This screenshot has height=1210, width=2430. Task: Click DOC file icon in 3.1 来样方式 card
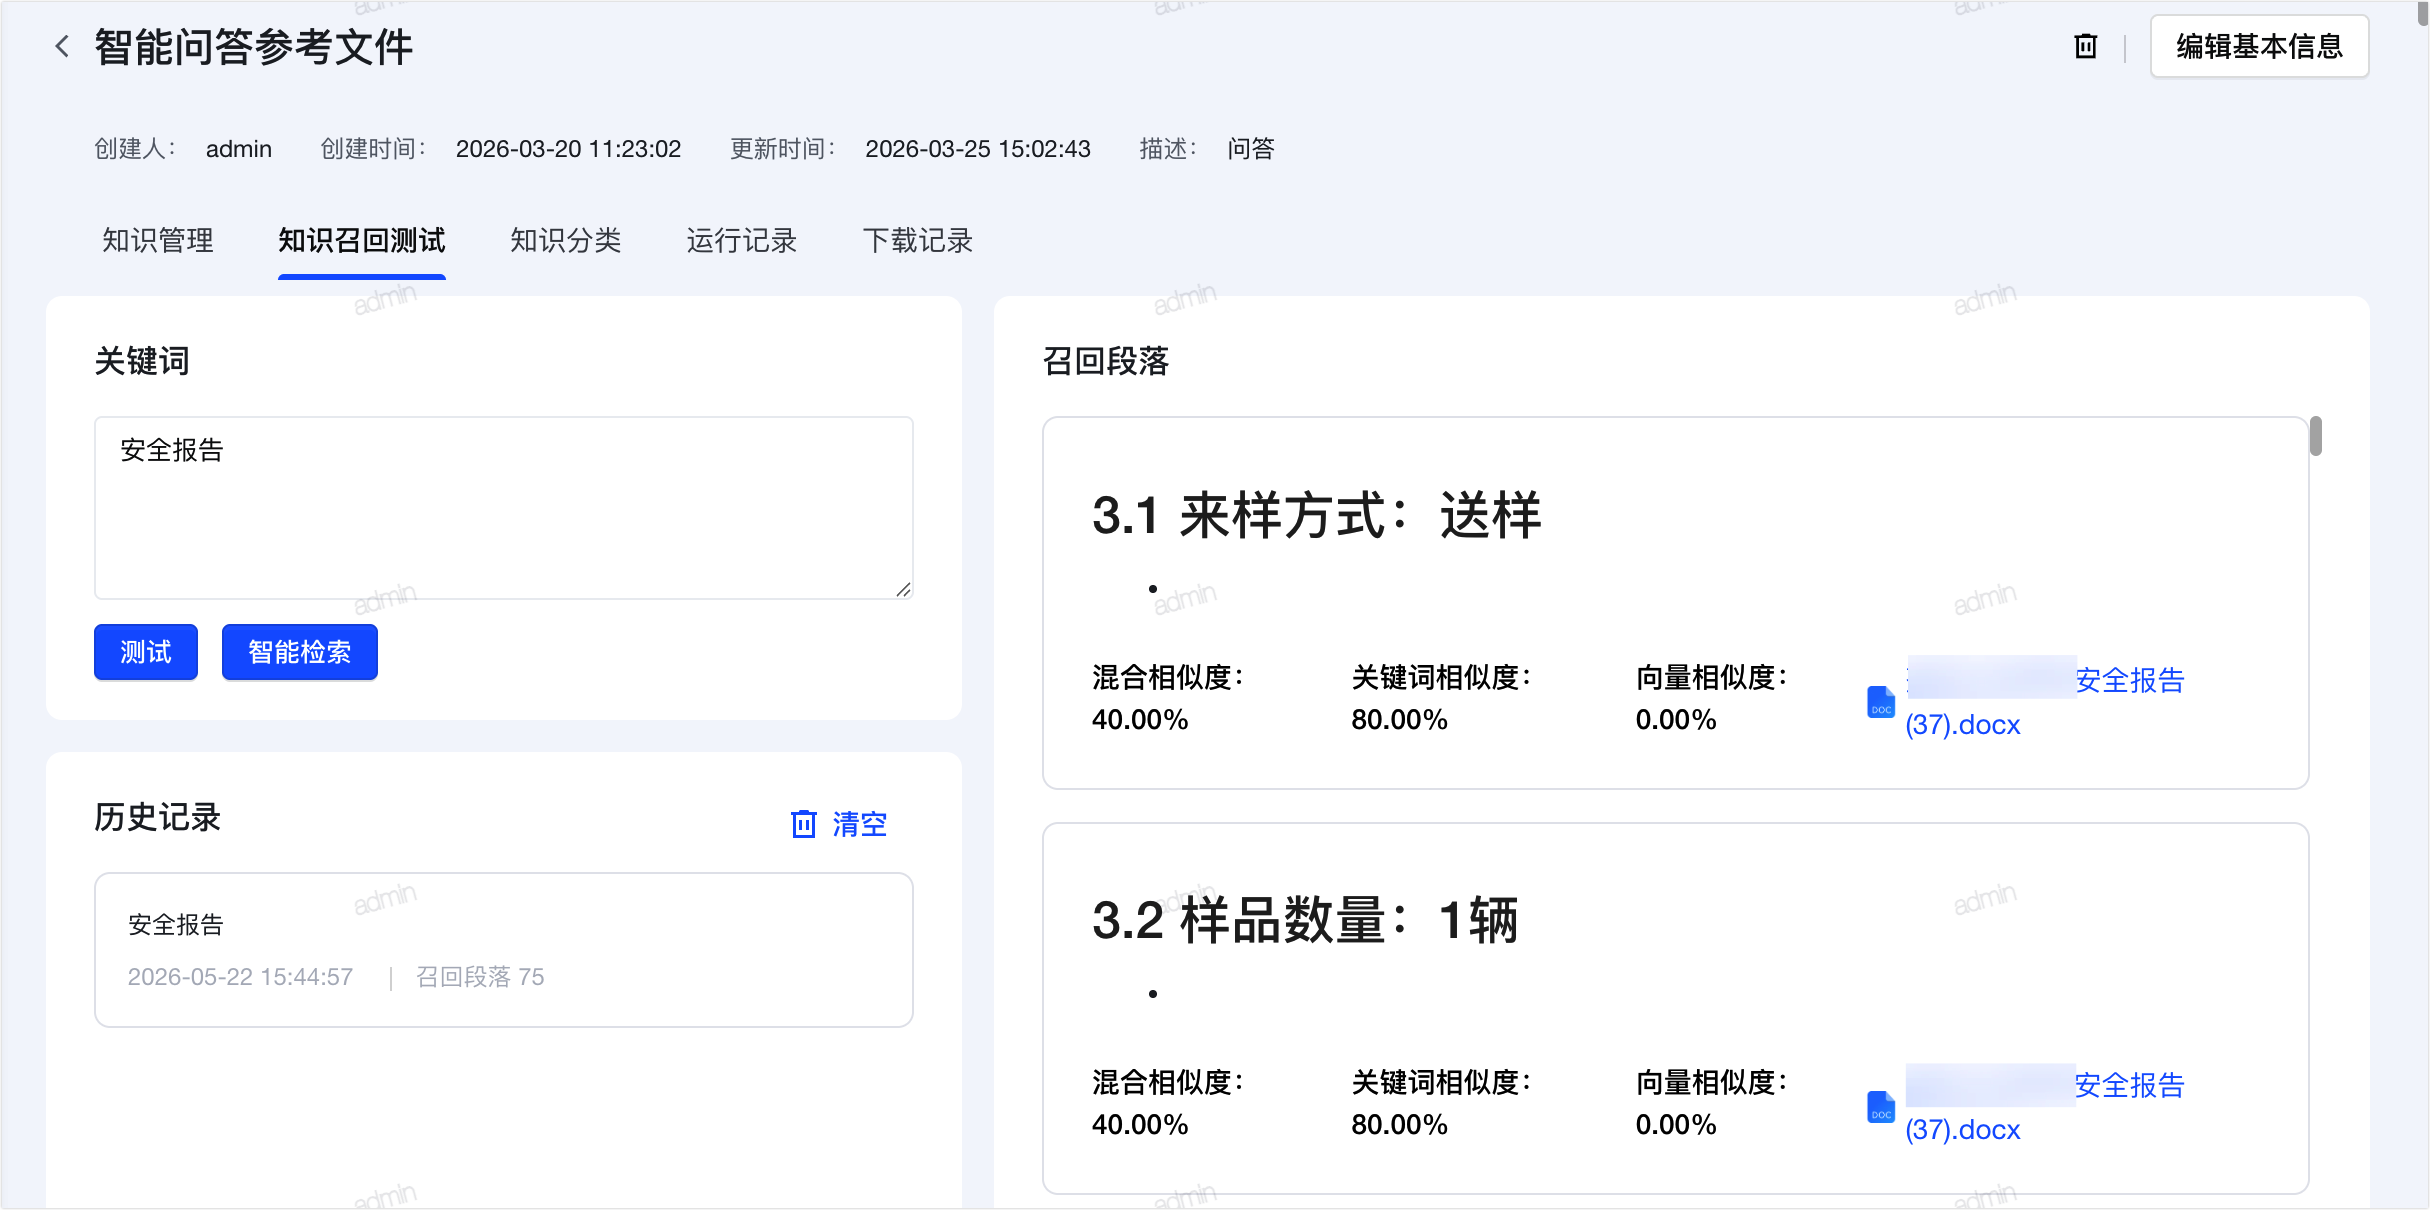(x=1881, y=702)
